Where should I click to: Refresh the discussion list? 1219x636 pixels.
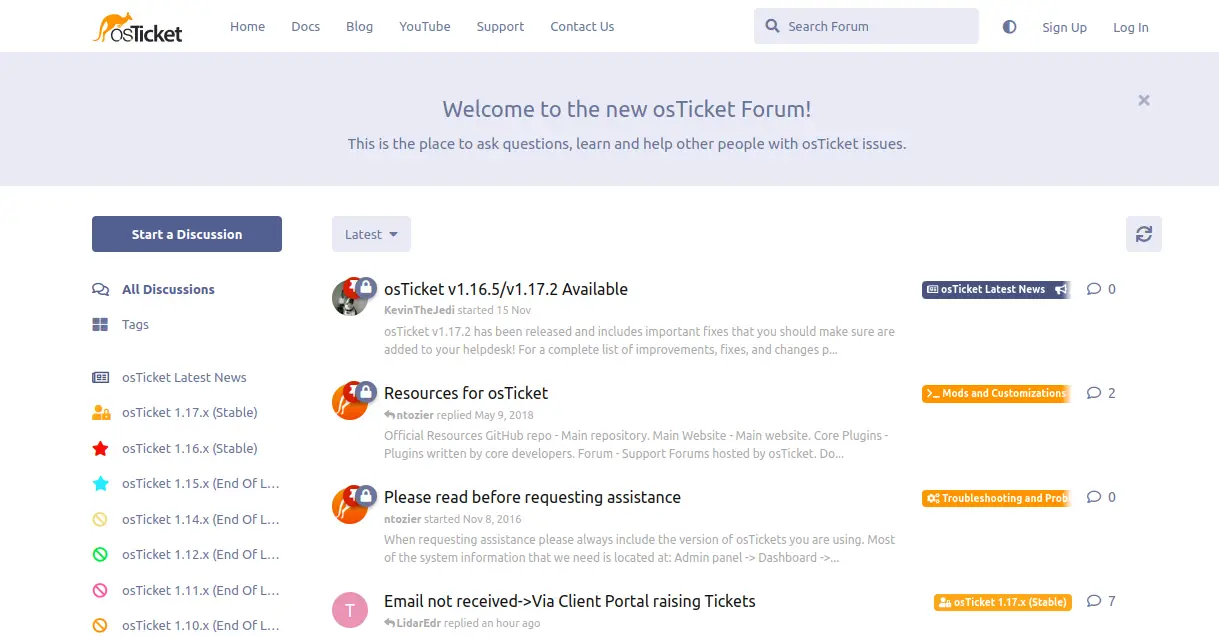1144,234
